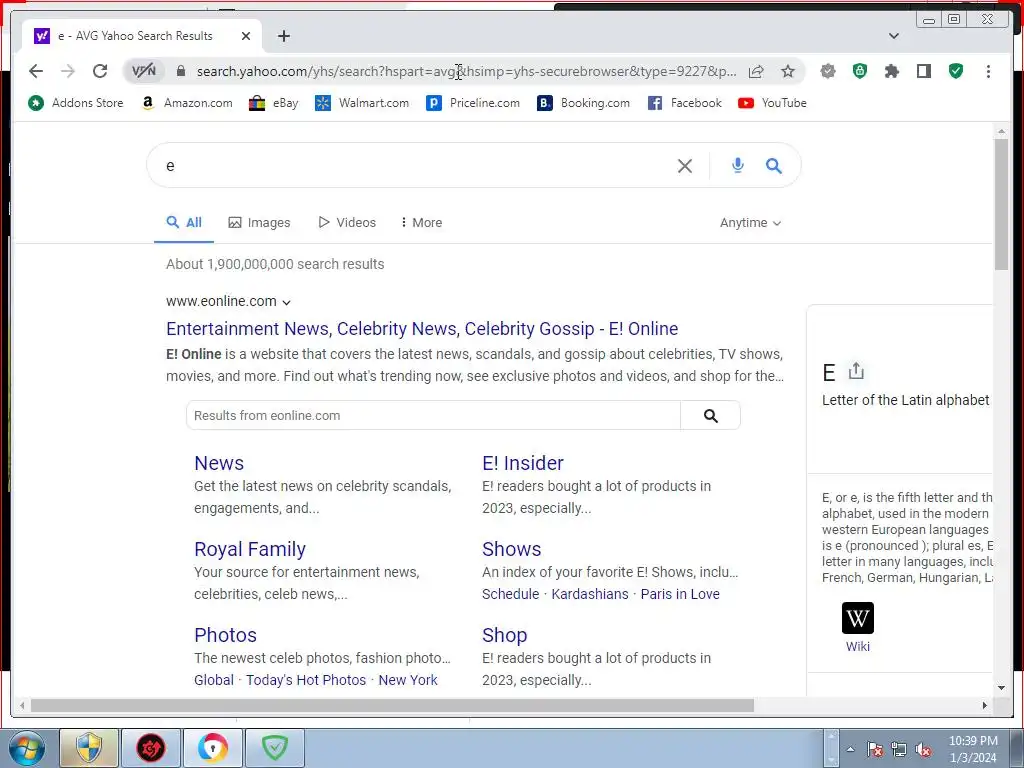Go back to the previous page

pyautogui.click(x=36, y=71)
